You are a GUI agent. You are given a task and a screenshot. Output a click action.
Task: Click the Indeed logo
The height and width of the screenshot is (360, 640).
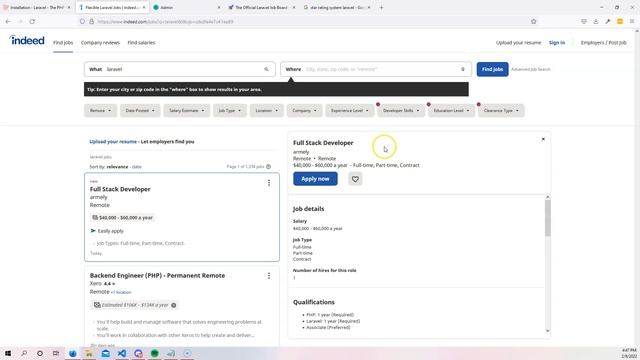point(27,40)
